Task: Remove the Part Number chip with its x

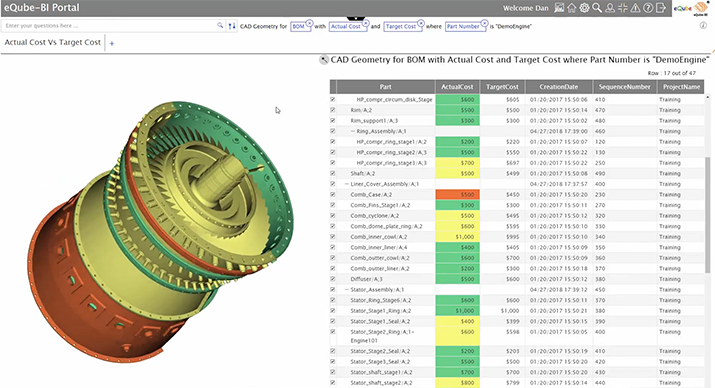Action: [x=484, y=23]
